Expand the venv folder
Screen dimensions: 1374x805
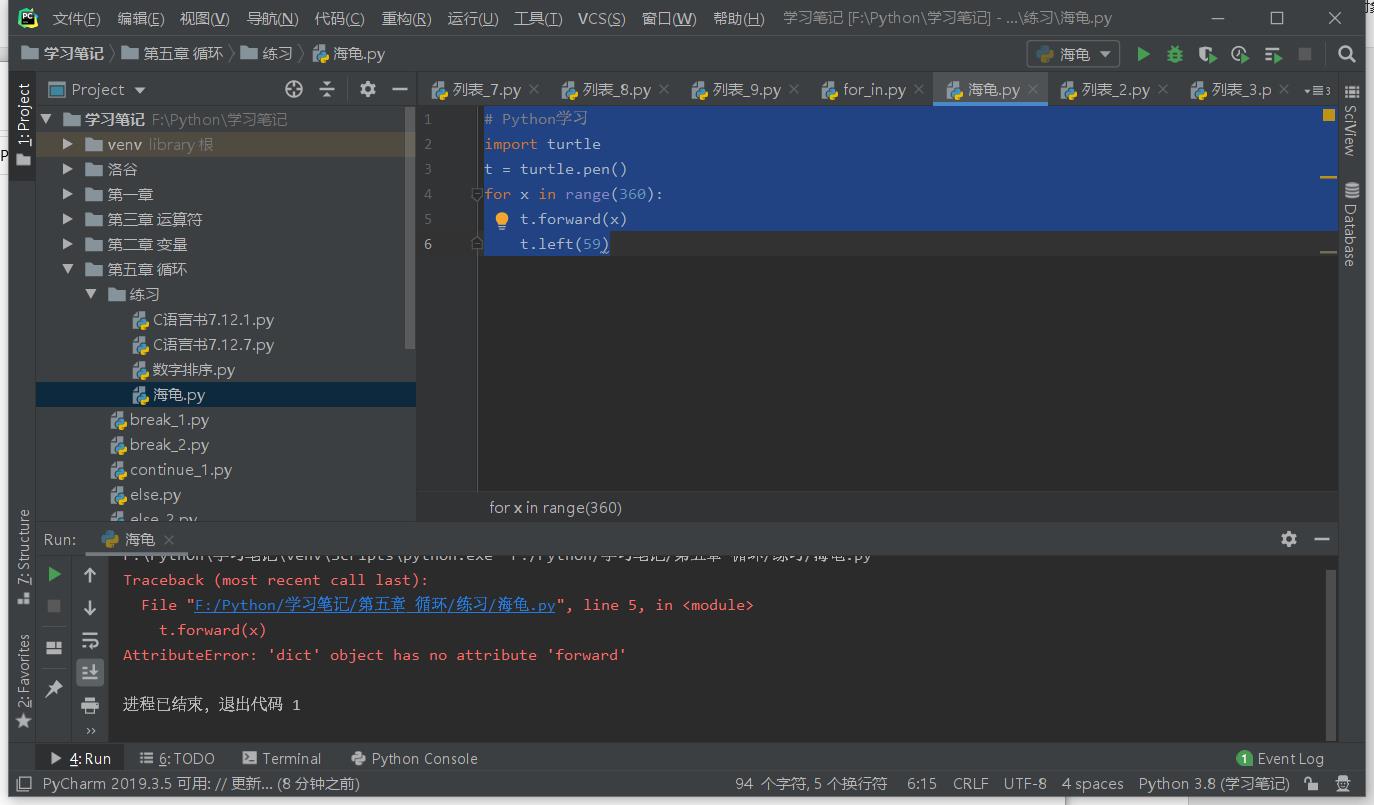68,144
